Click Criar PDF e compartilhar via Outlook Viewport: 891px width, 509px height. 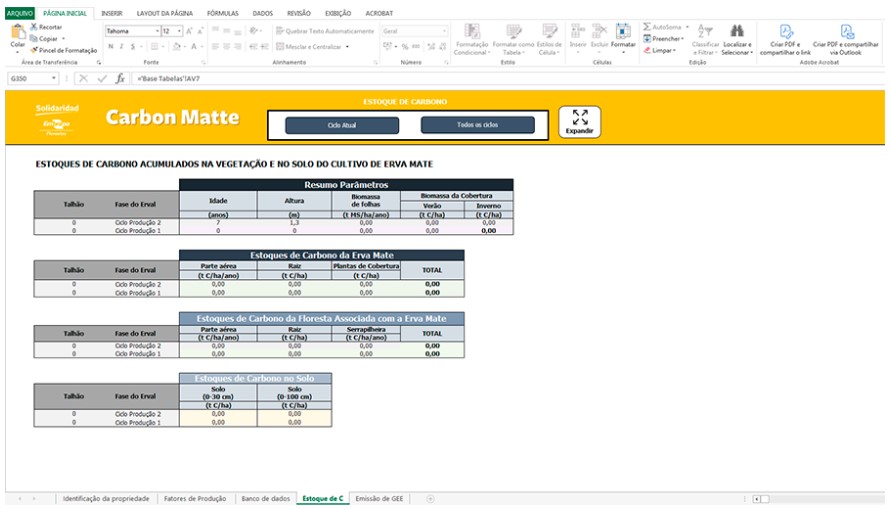846,39
